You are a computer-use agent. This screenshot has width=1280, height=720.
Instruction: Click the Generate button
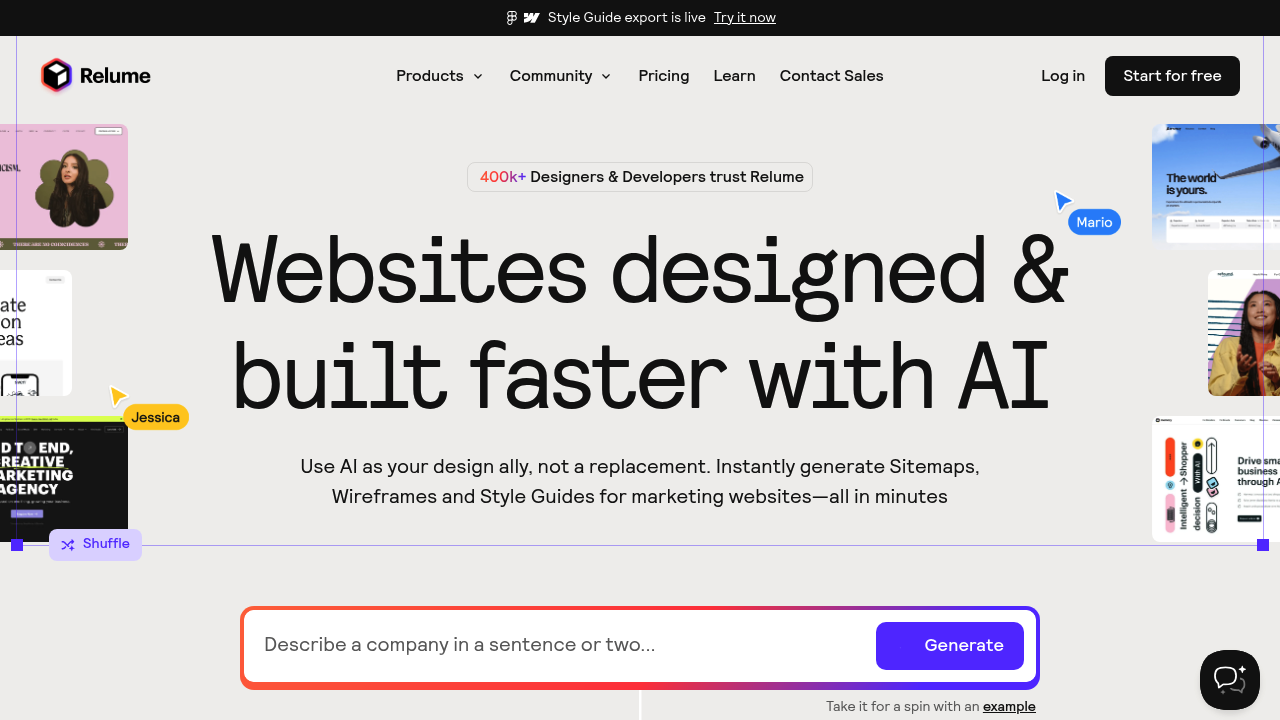click(x=949, y=646)
